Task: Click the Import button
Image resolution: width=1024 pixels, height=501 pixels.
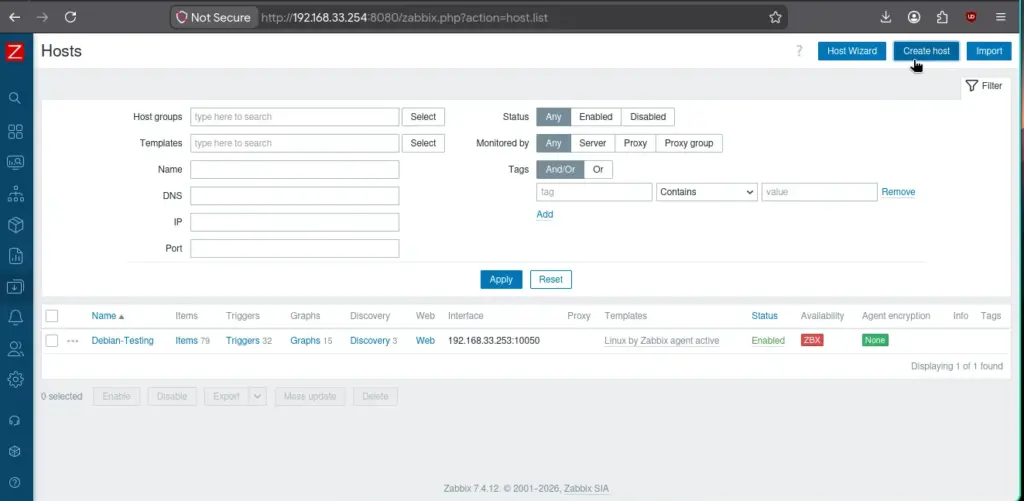Action: [x=989, y=51]
